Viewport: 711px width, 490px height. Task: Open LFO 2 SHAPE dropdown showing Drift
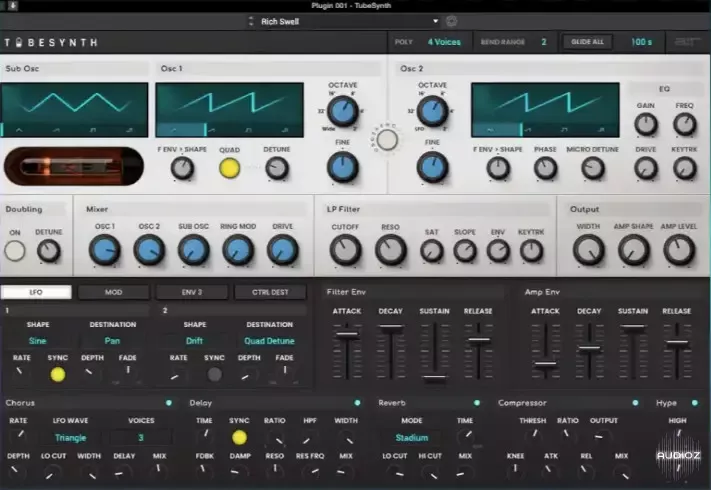pos(195,341)
